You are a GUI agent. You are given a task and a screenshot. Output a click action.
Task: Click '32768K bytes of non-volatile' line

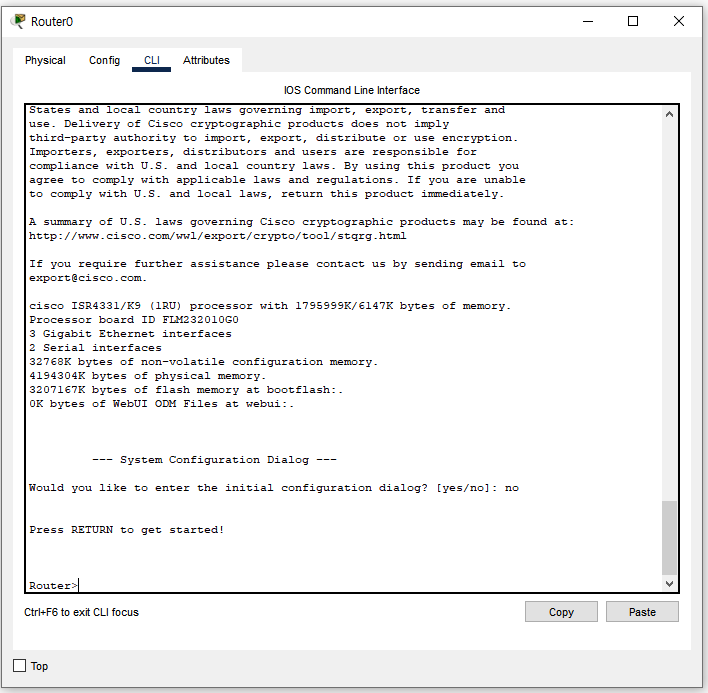tap(203, 362)
